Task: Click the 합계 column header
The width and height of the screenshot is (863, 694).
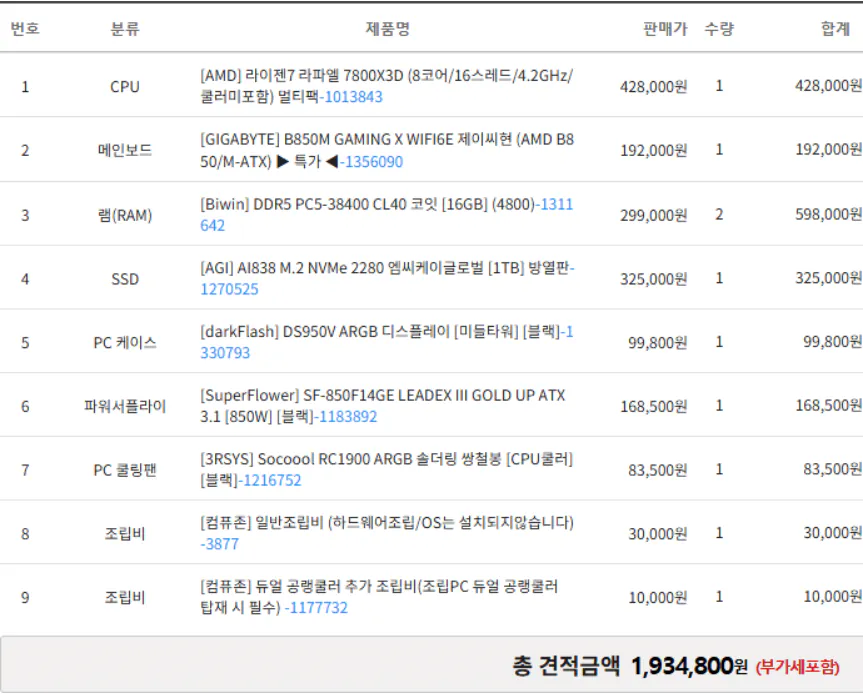Action: tap(835, 28)
